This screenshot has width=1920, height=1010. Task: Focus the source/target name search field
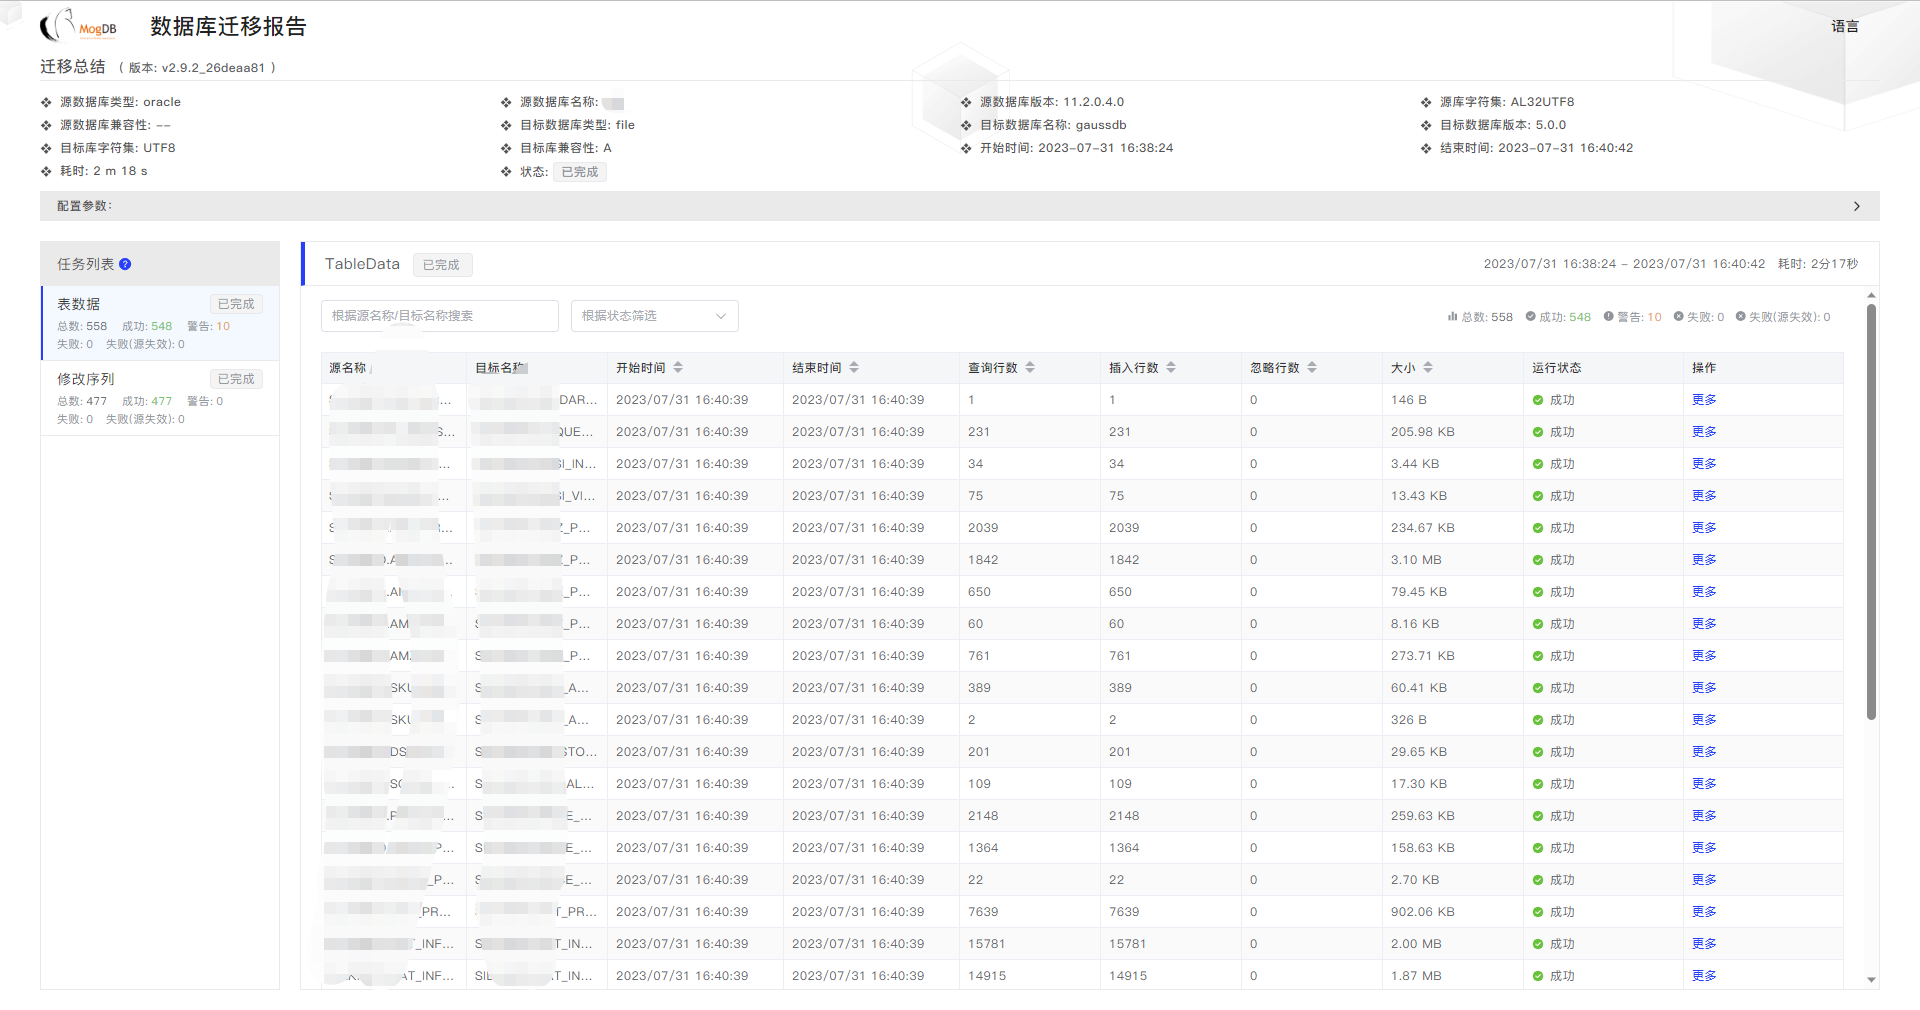coord(439,316)
